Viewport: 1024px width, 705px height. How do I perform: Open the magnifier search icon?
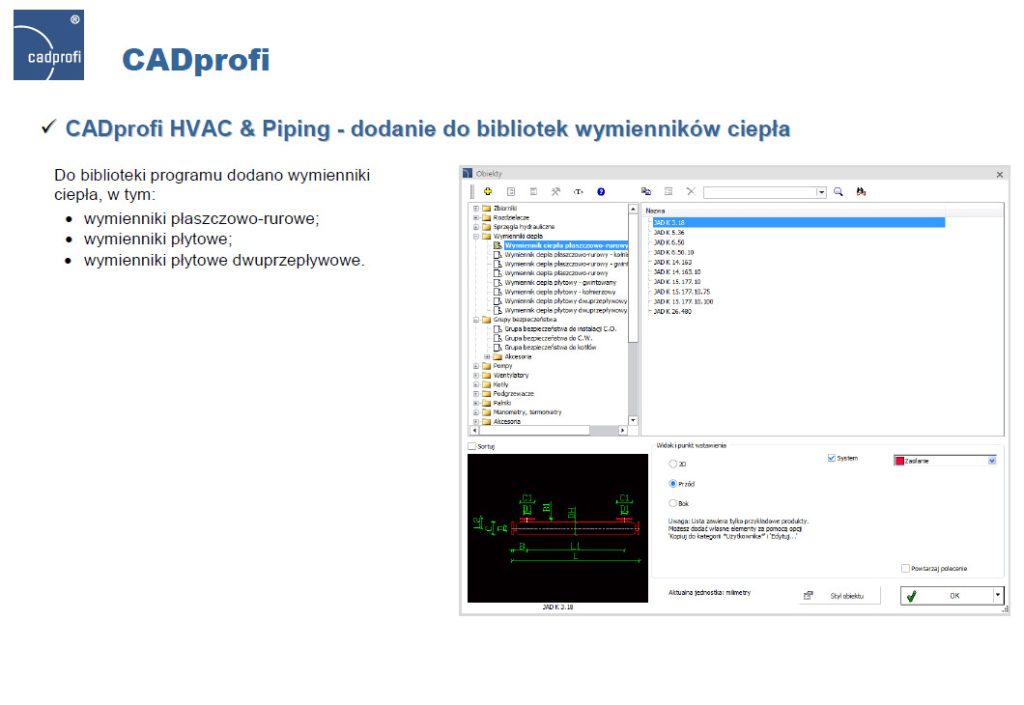tap(837, 190)
